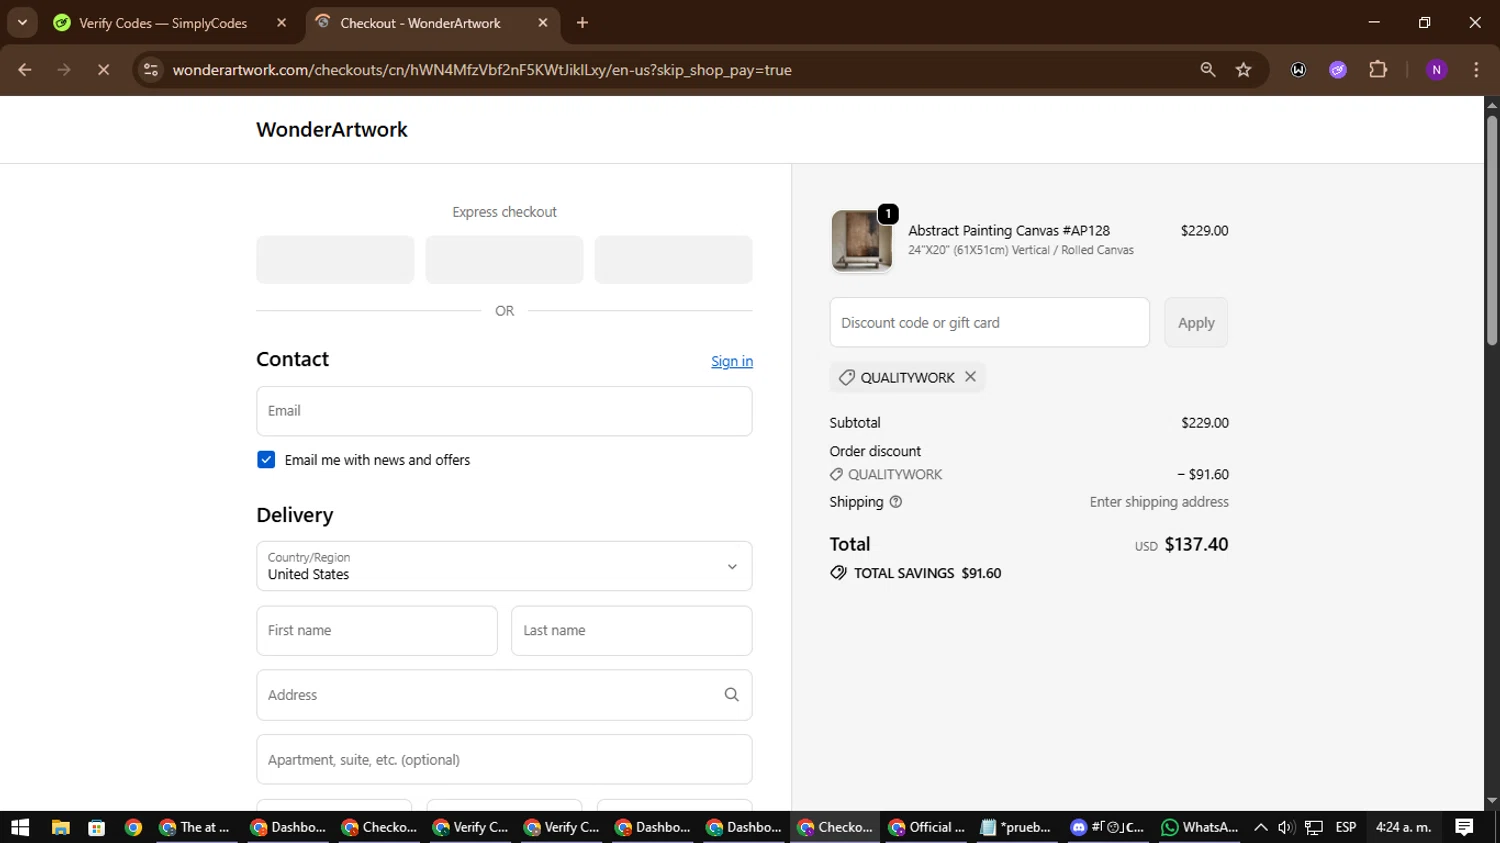Switch to the Verify Codes — SimplyCodes tab
This screenshot has height=843, width=1500.
click(163, 23)
